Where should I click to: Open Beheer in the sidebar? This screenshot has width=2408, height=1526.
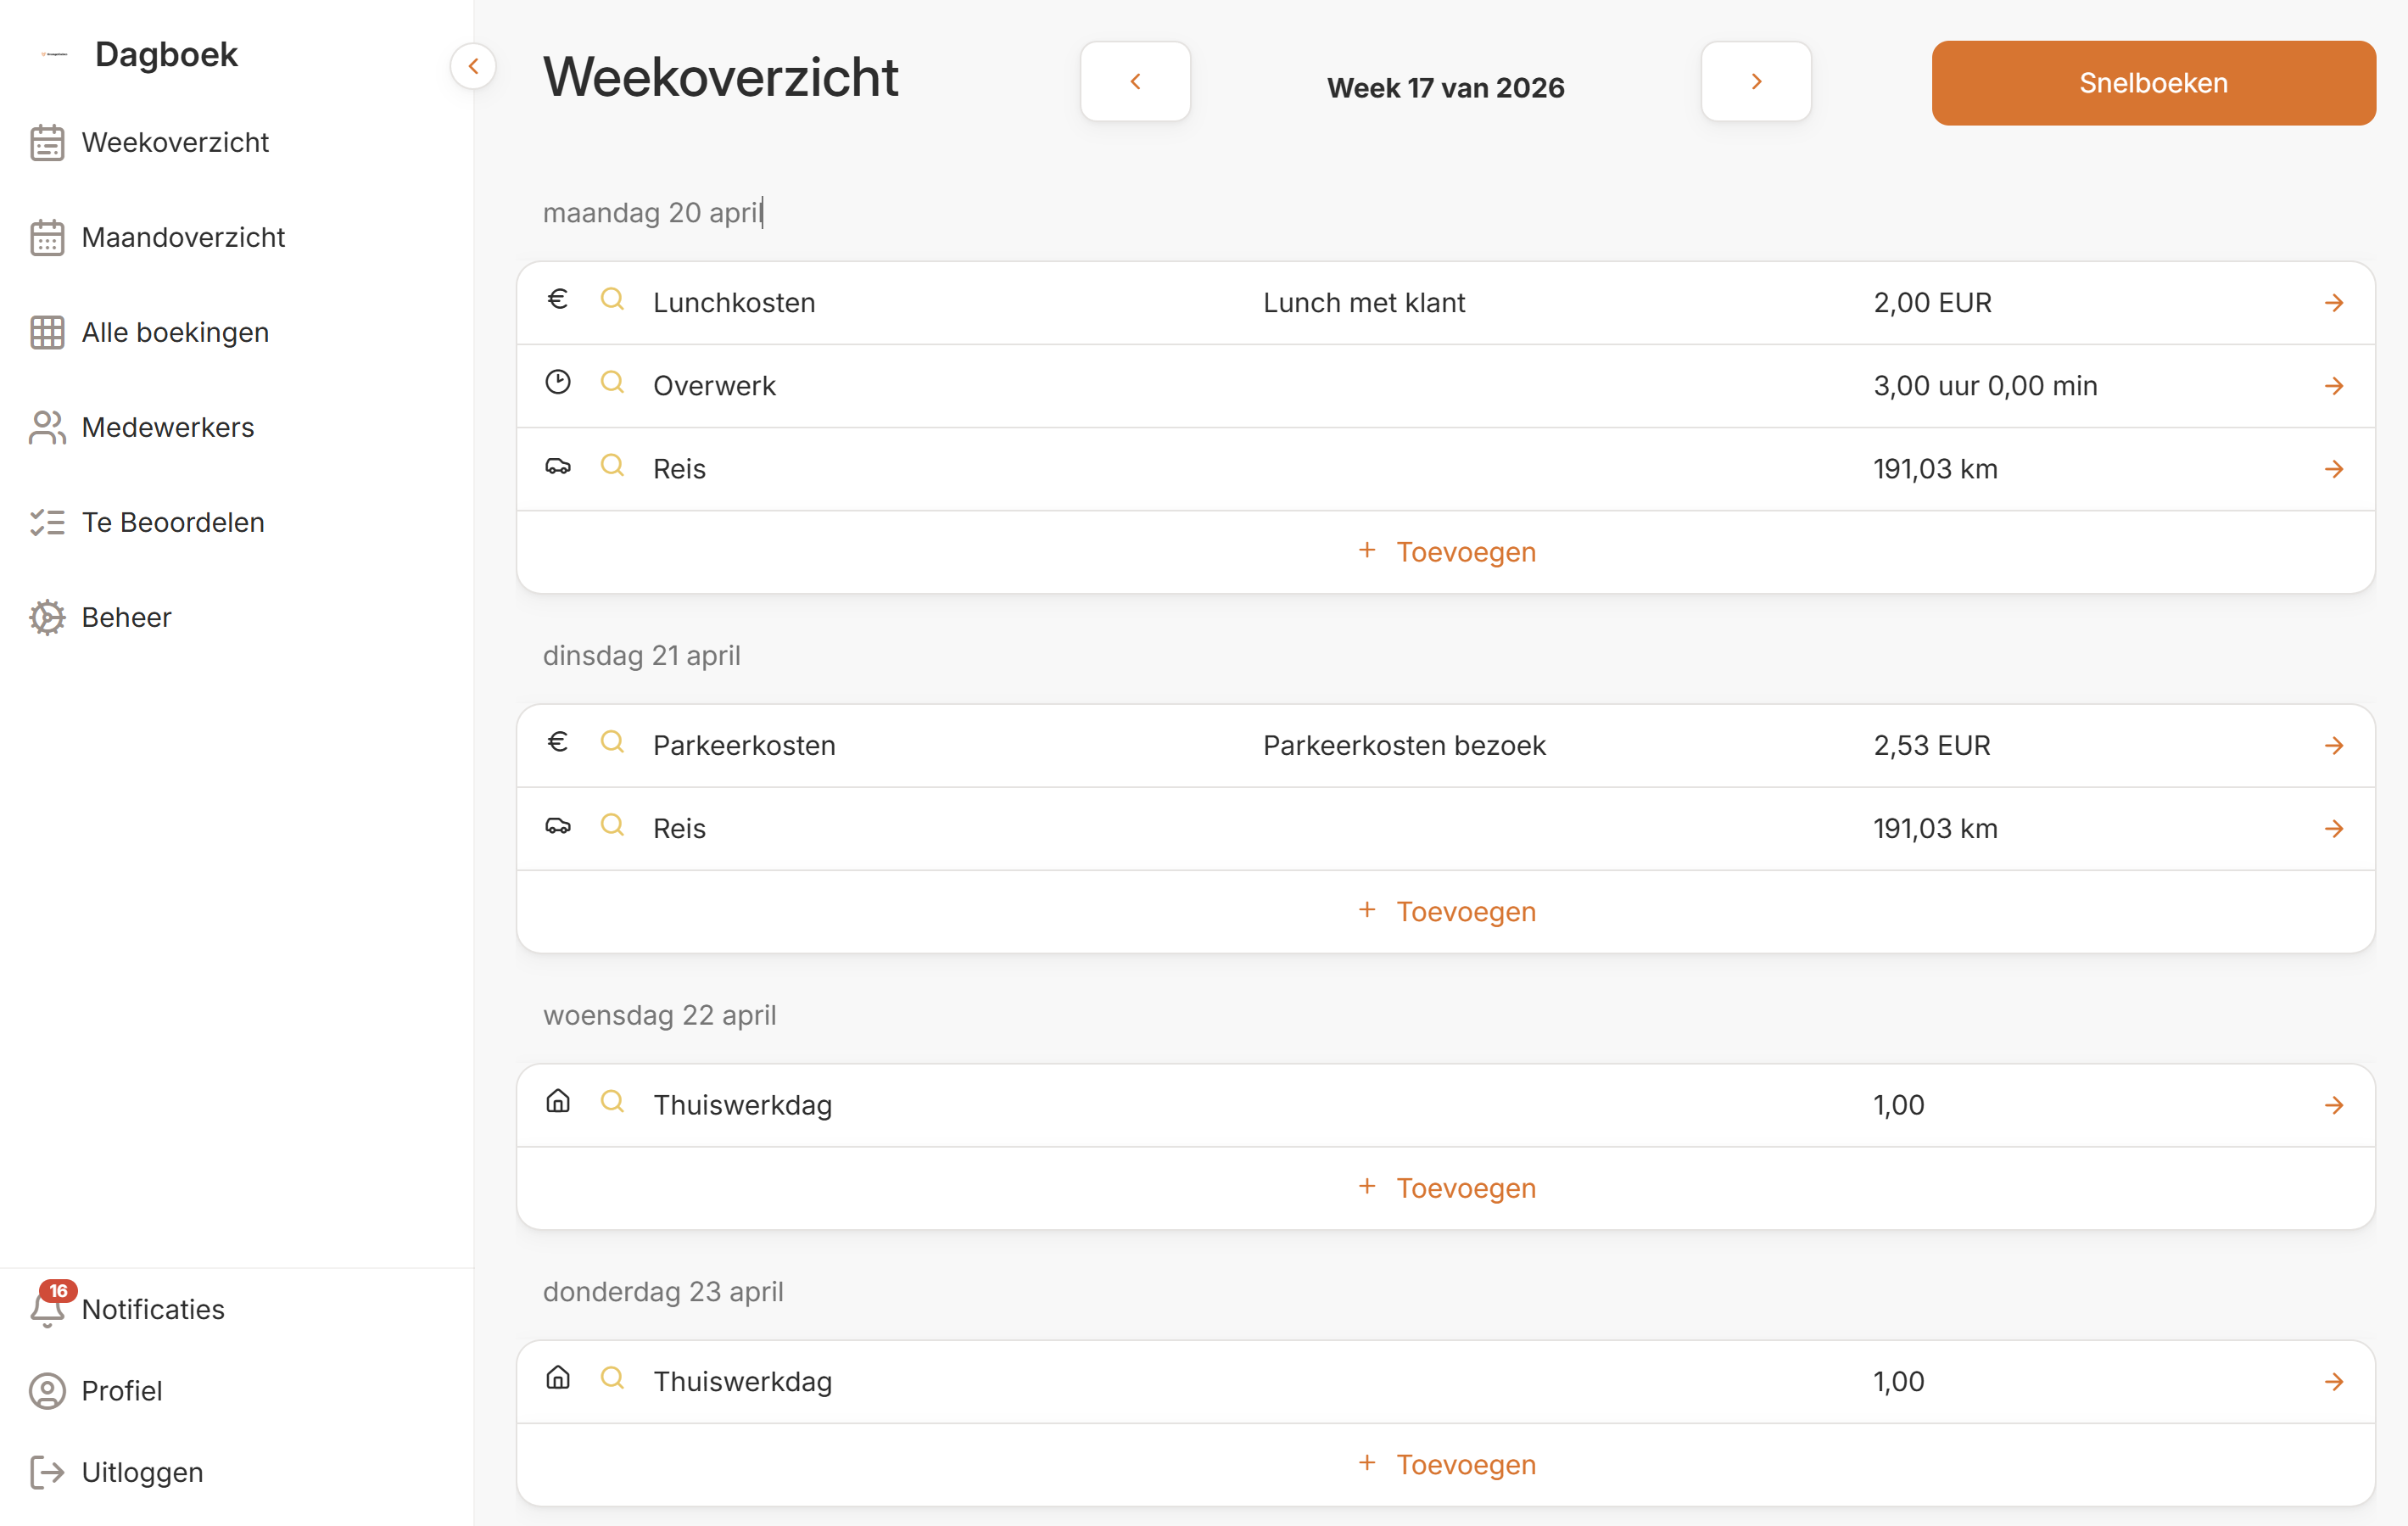126,618
